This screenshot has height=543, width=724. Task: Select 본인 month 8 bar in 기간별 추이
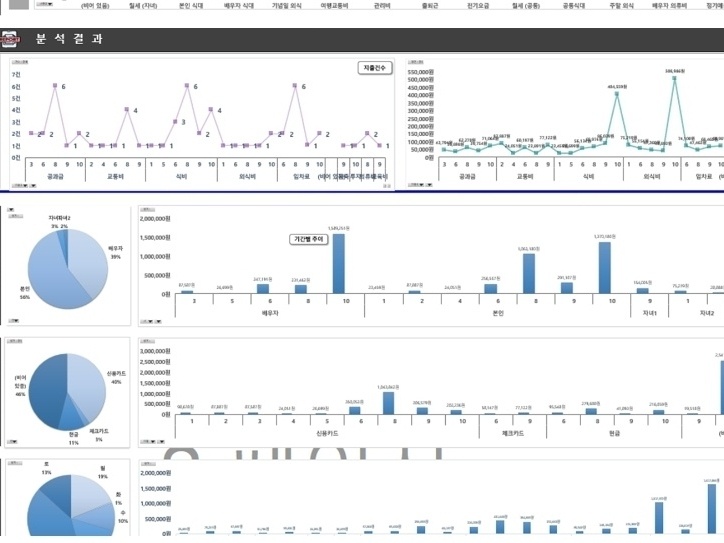point(529,273)
